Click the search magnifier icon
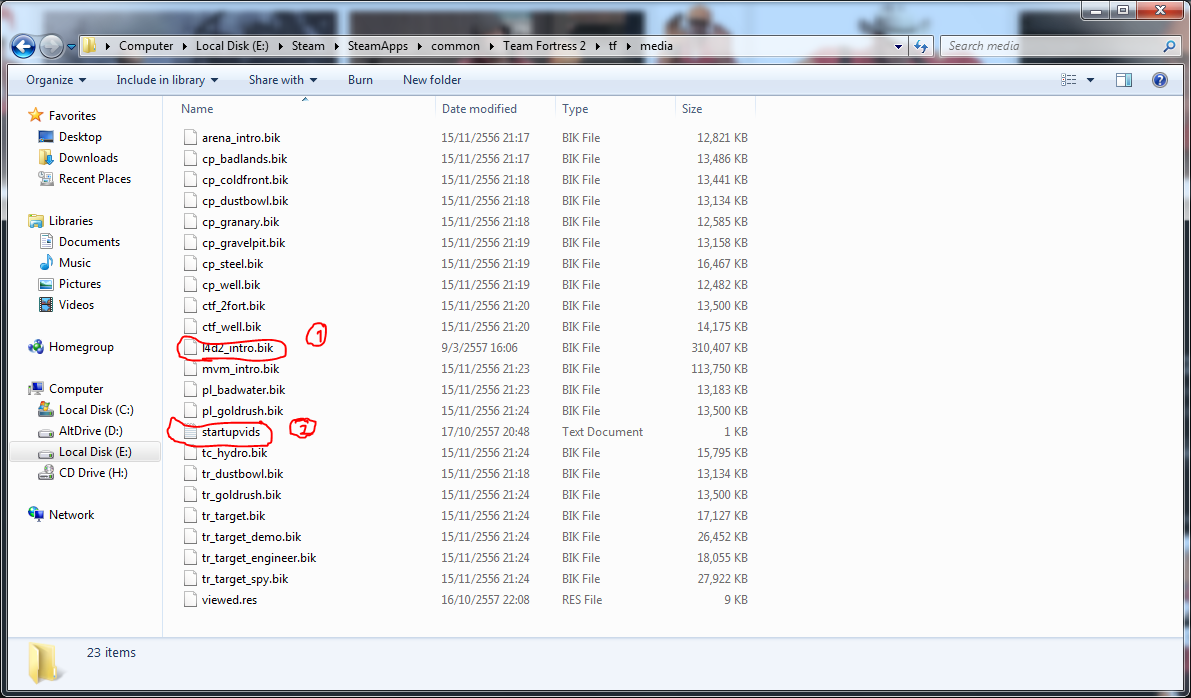The width and height of the screenshot is (1191, 698). tap(1170, 46)
